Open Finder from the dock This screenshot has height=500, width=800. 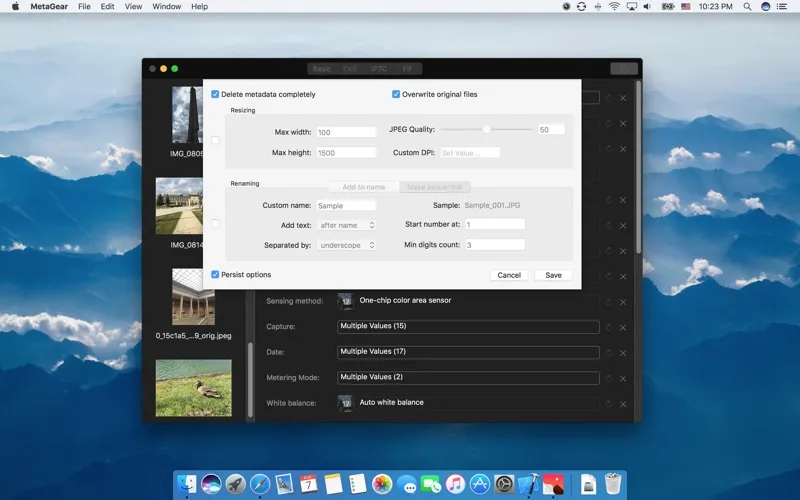click(x=187, y=484)
